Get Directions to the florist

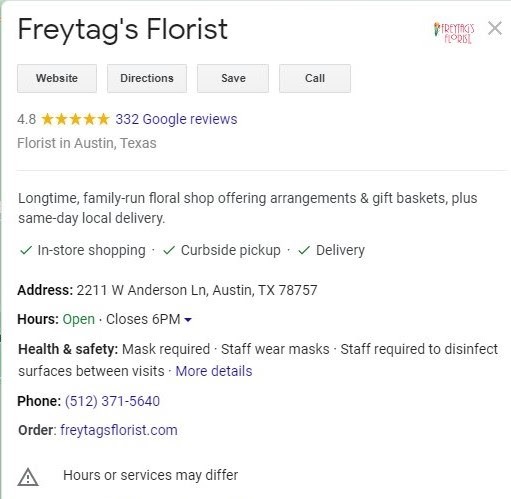(x=147, y=78)
